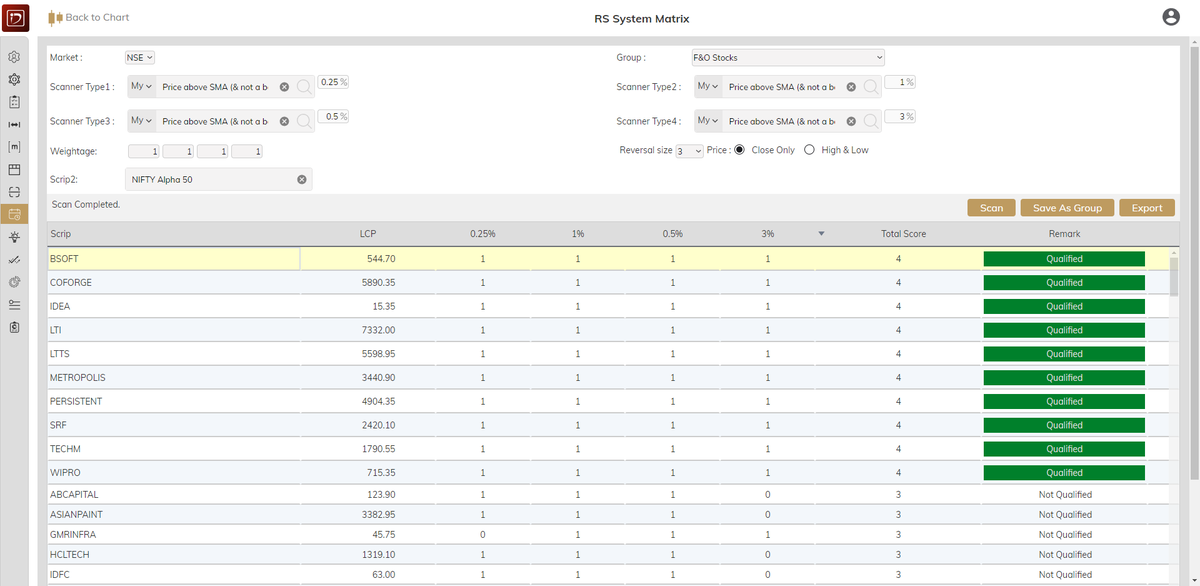Sort by the 0.25% column header
Screen dimensions: 1200x586
[483, 234]
